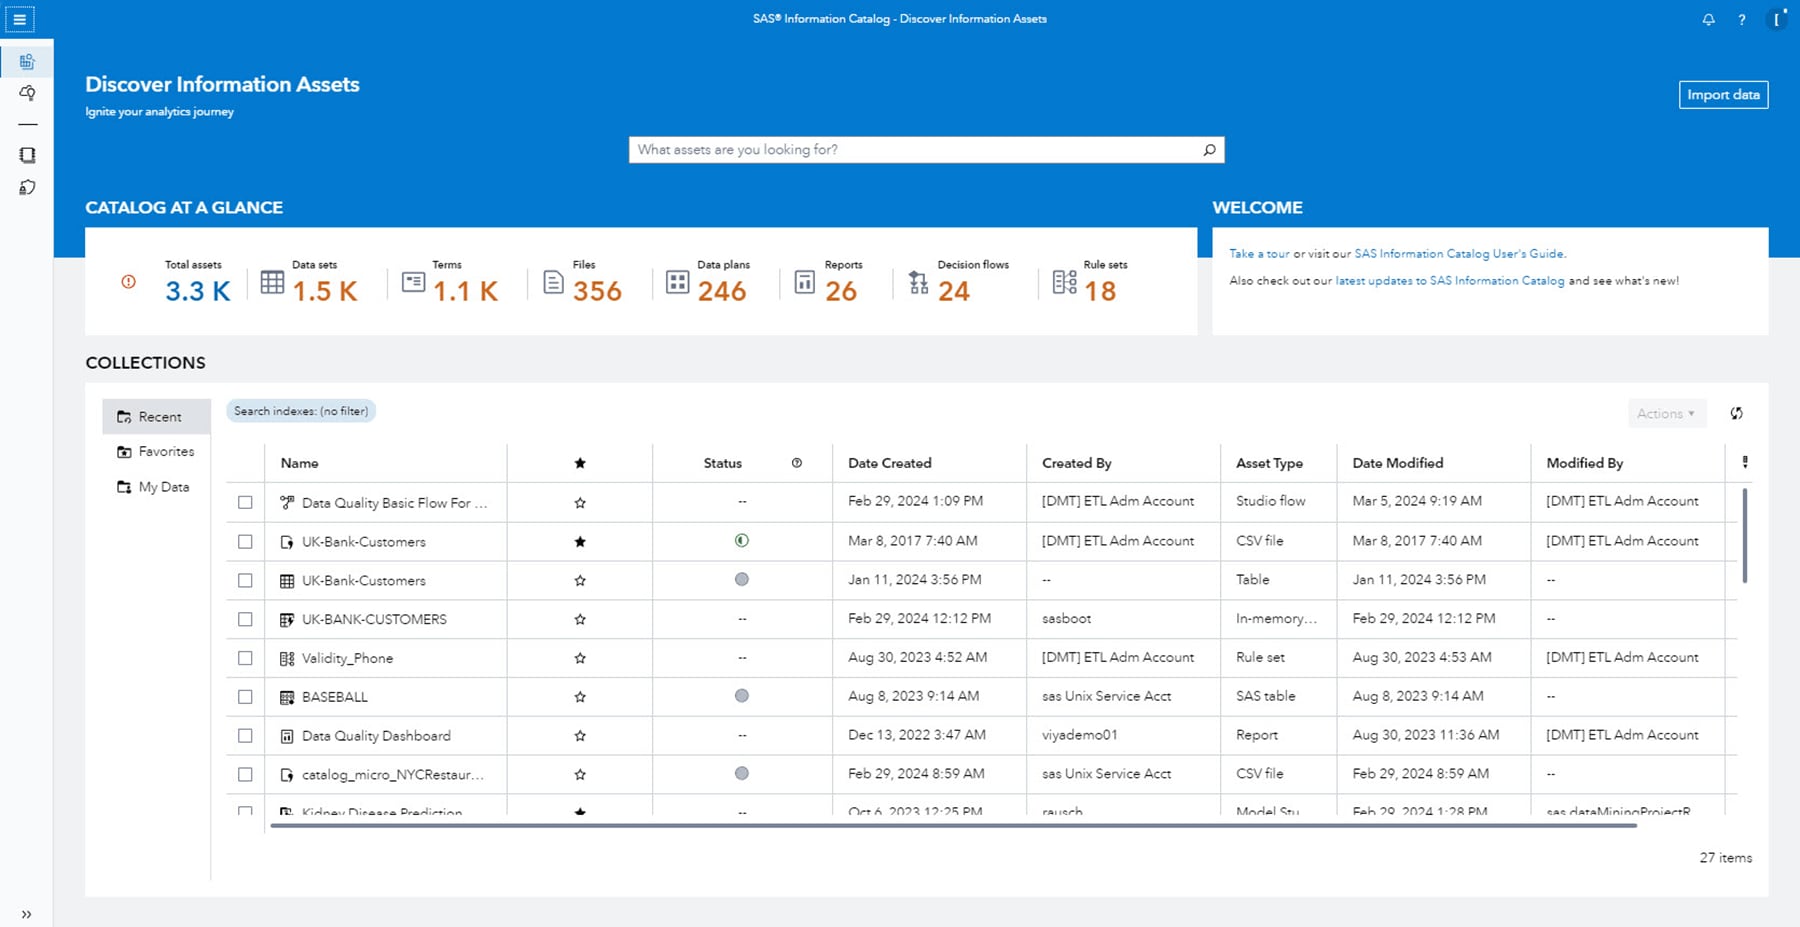Switch to the My Data collection
Screen dimensions: 1800x927
pos(162,487)
